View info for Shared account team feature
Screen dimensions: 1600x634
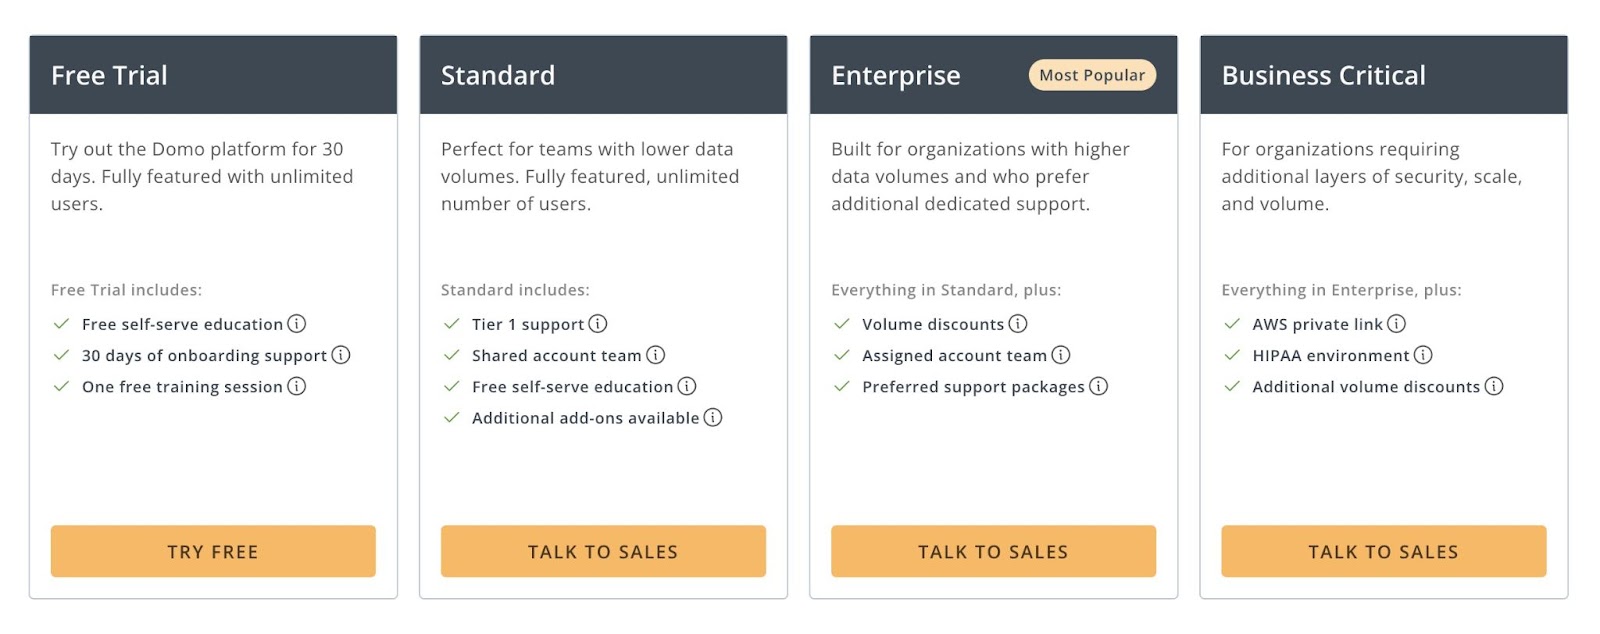coord(656,355)
